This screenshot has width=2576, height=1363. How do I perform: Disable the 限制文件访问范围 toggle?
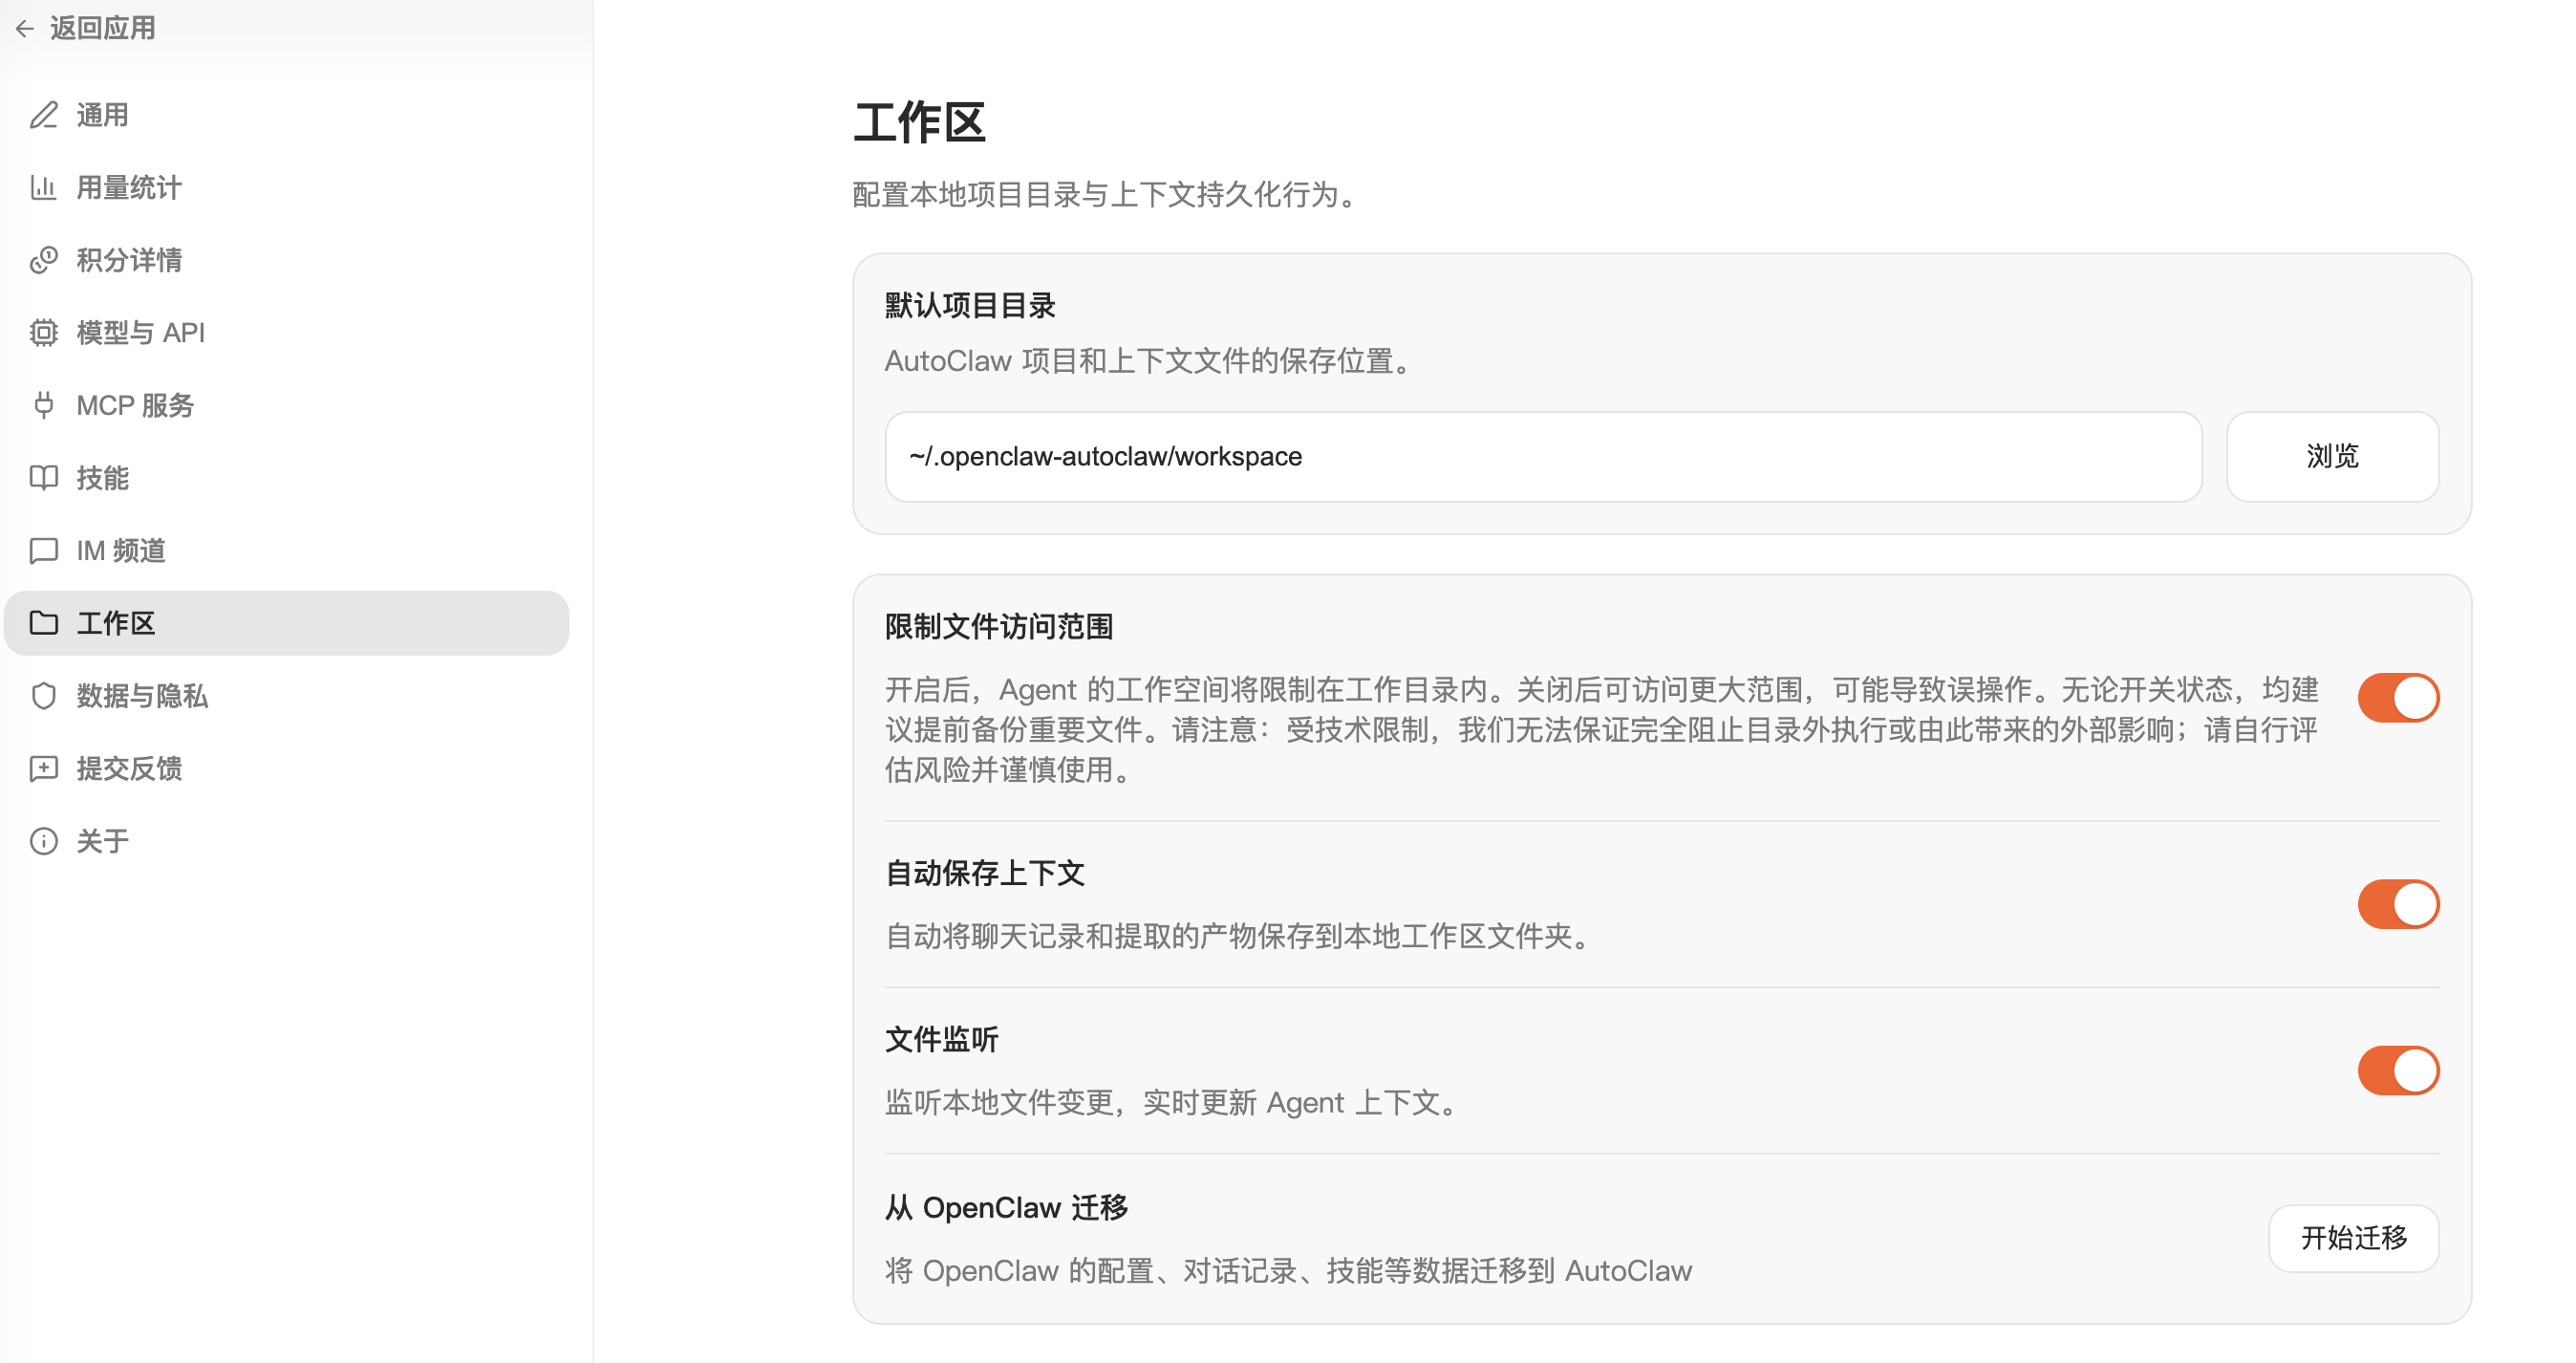click(2397, 697)
